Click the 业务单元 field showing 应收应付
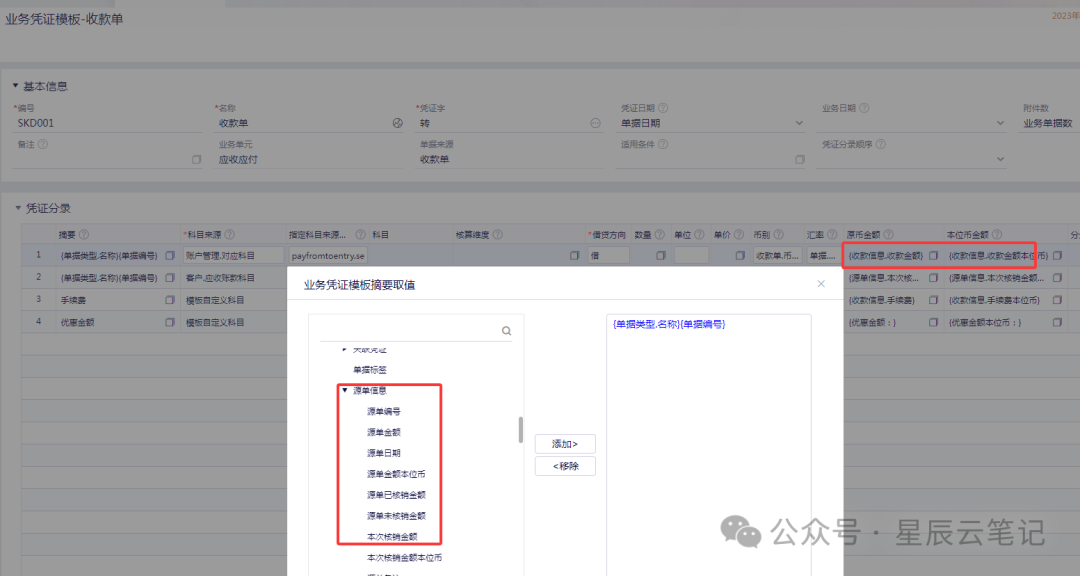Screen dimensions: 1080x576 (309, 159)
